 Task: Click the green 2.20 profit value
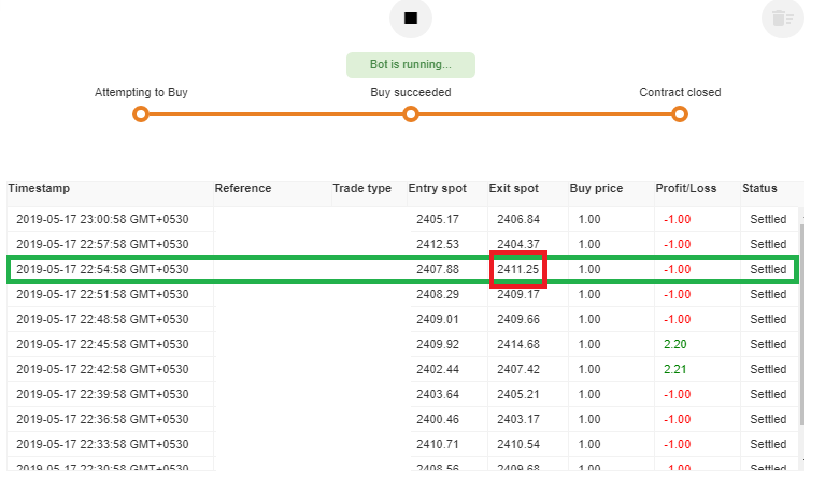[x=675, y=344]
